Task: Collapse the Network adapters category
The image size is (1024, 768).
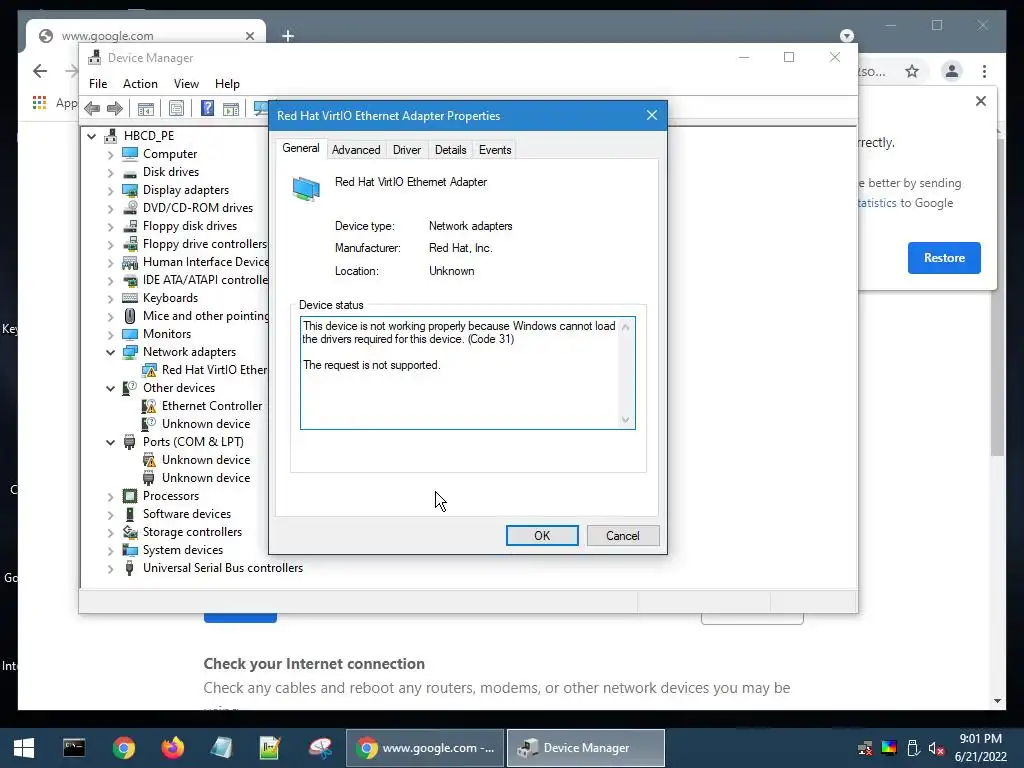Action: pos(110,353)
